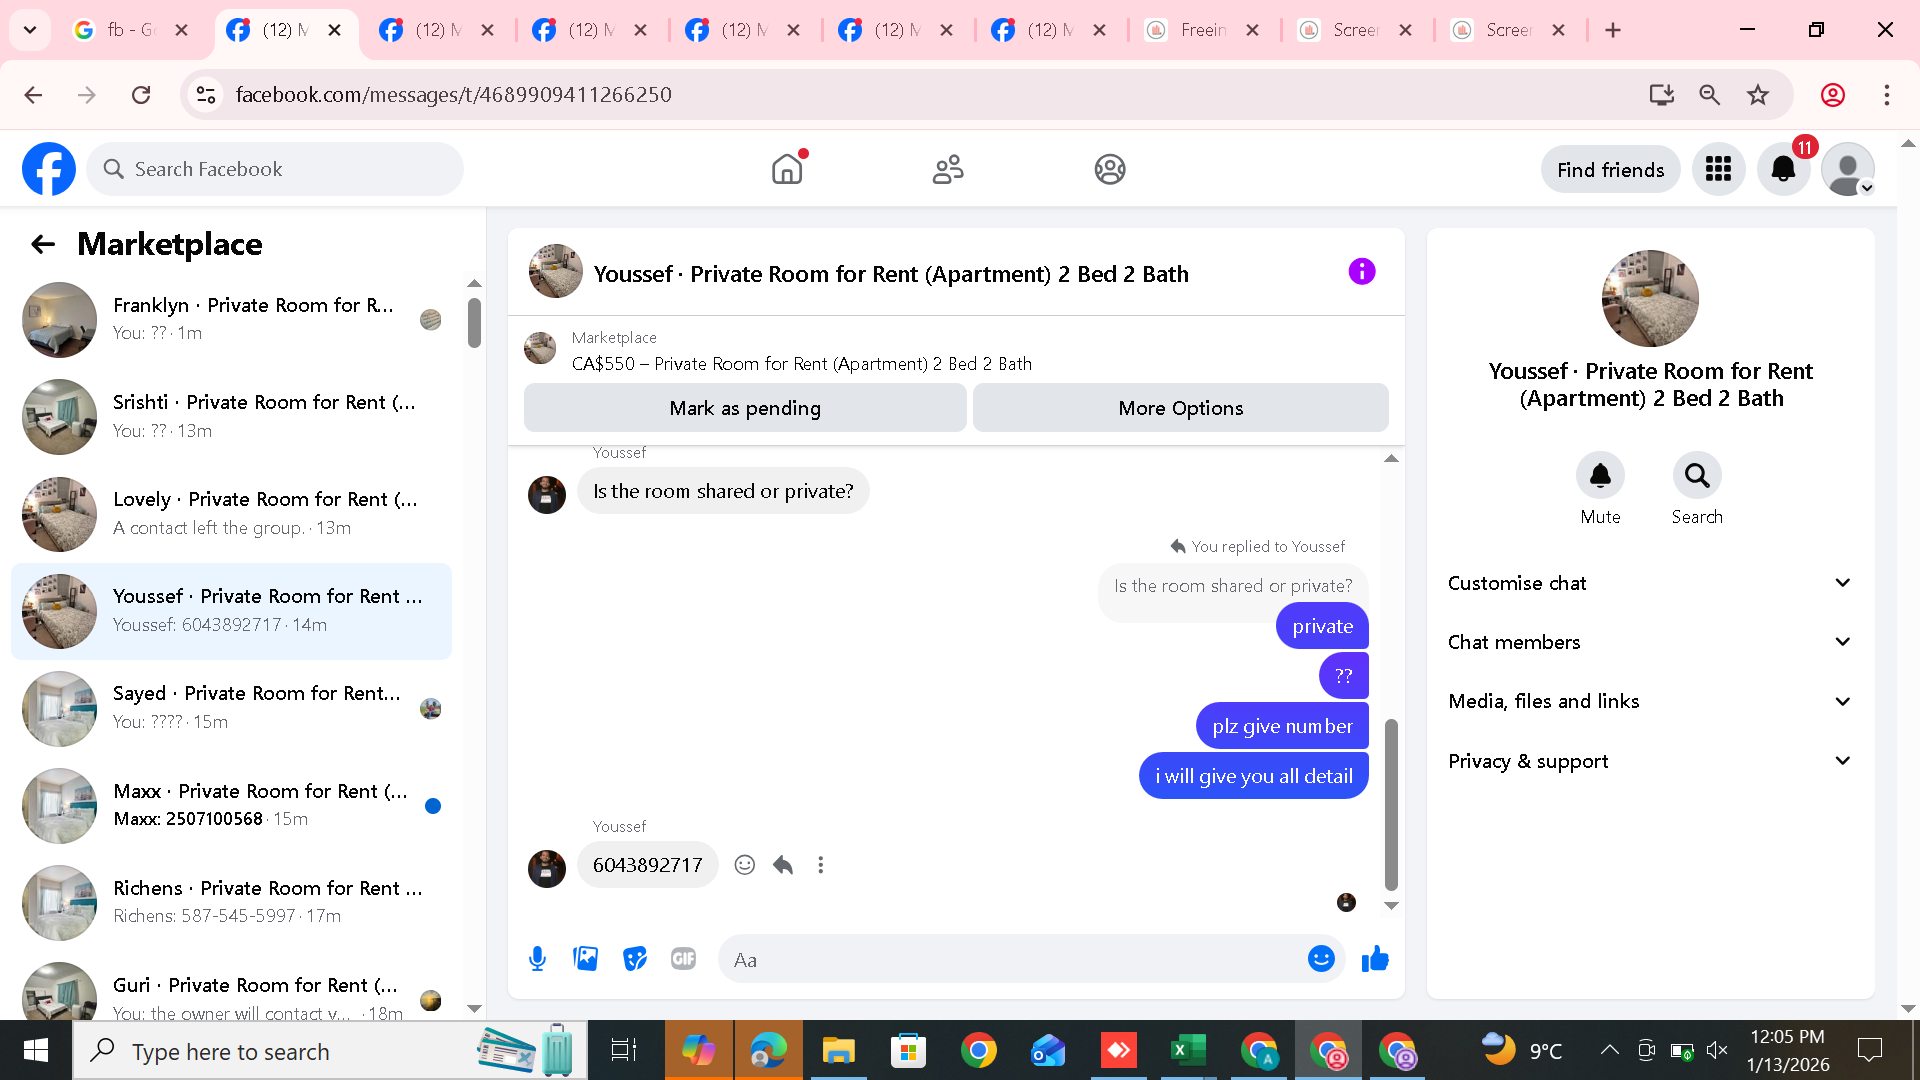The image size is (1920, 1080).
Task: React to the 6043892717 message
Action: [744, 865]
